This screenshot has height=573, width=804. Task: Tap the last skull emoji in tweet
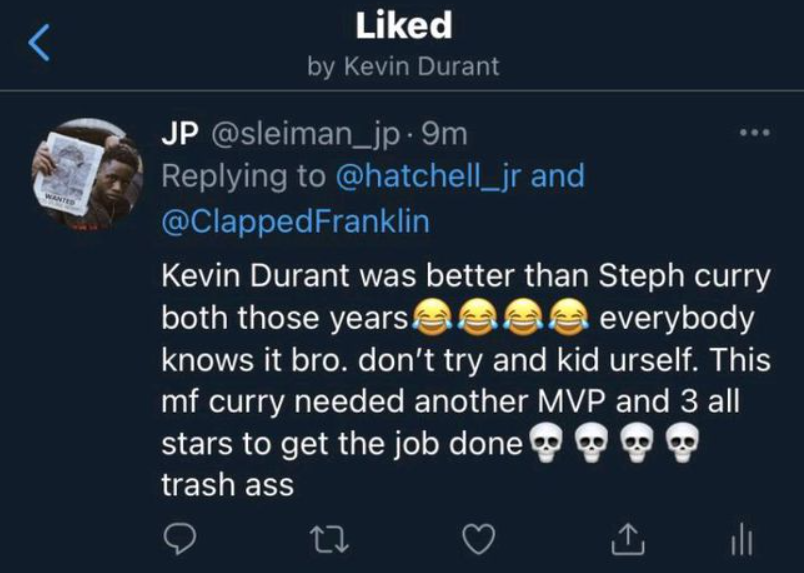coord(680,442)
